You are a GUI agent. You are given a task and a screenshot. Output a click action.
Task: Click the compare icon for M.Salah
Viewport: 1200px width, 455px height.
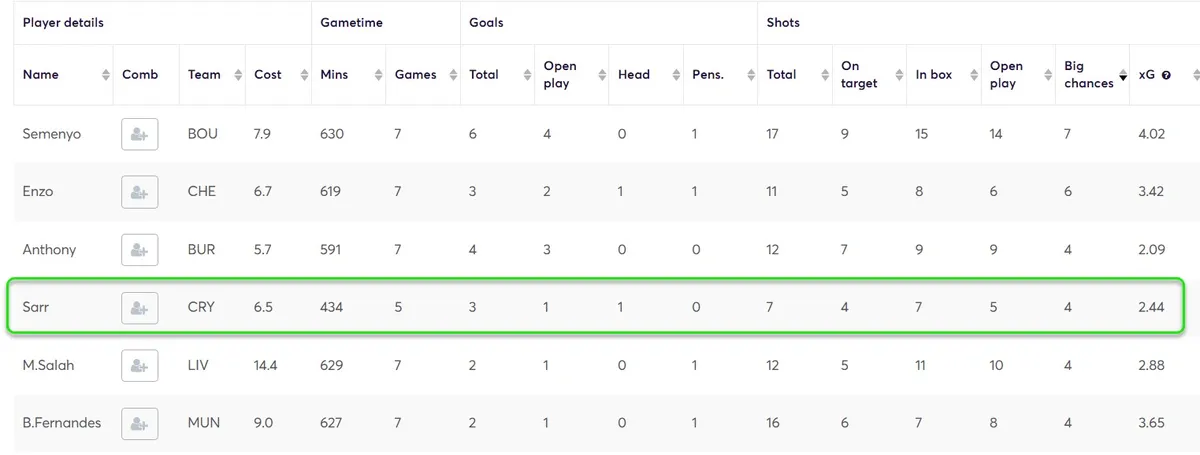click(140, 366)
